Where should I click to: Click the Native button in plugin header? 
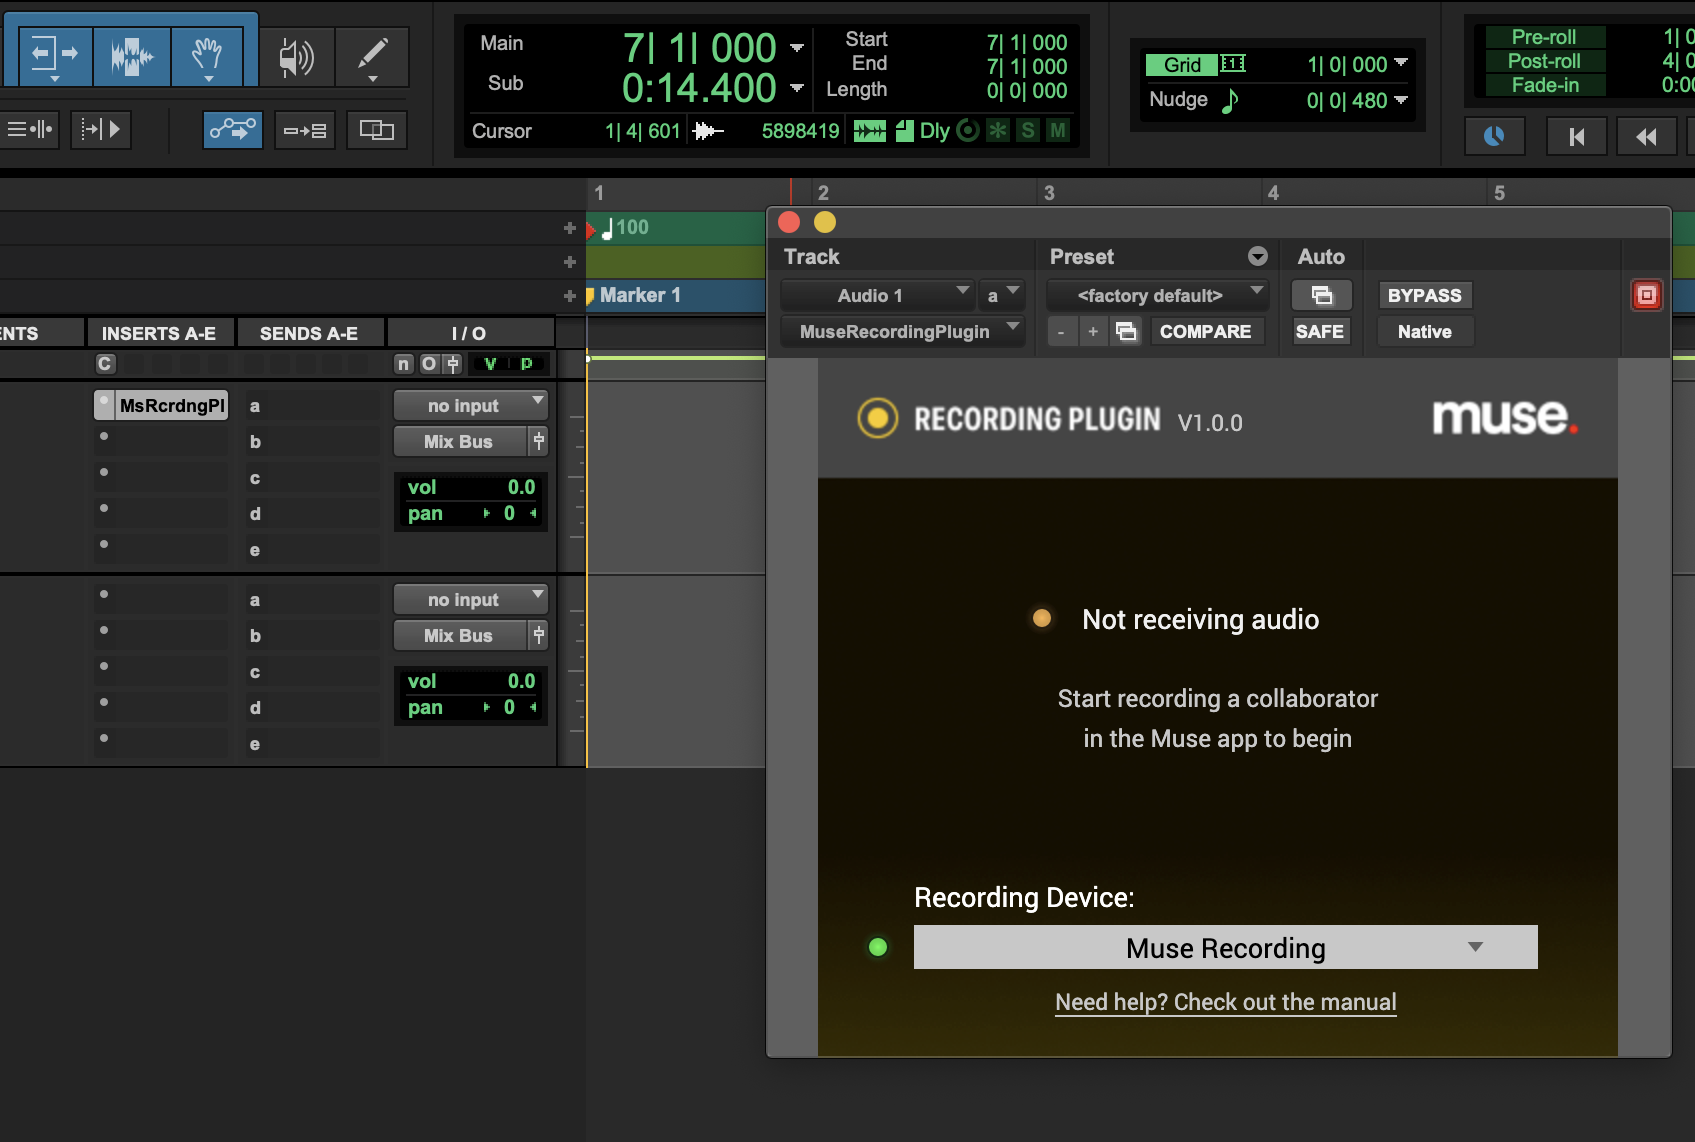[x=1424, y=331]
